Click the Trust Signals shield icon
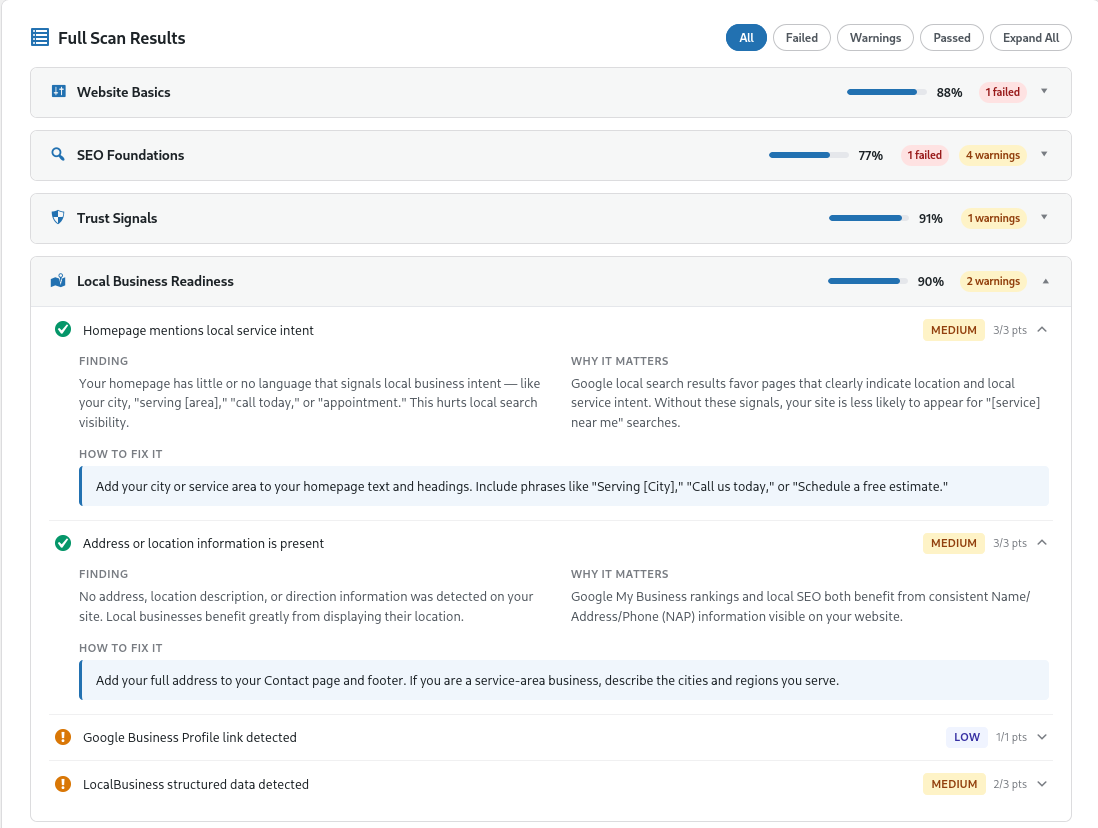This screenshot has width=1098, height=828. 58,217
